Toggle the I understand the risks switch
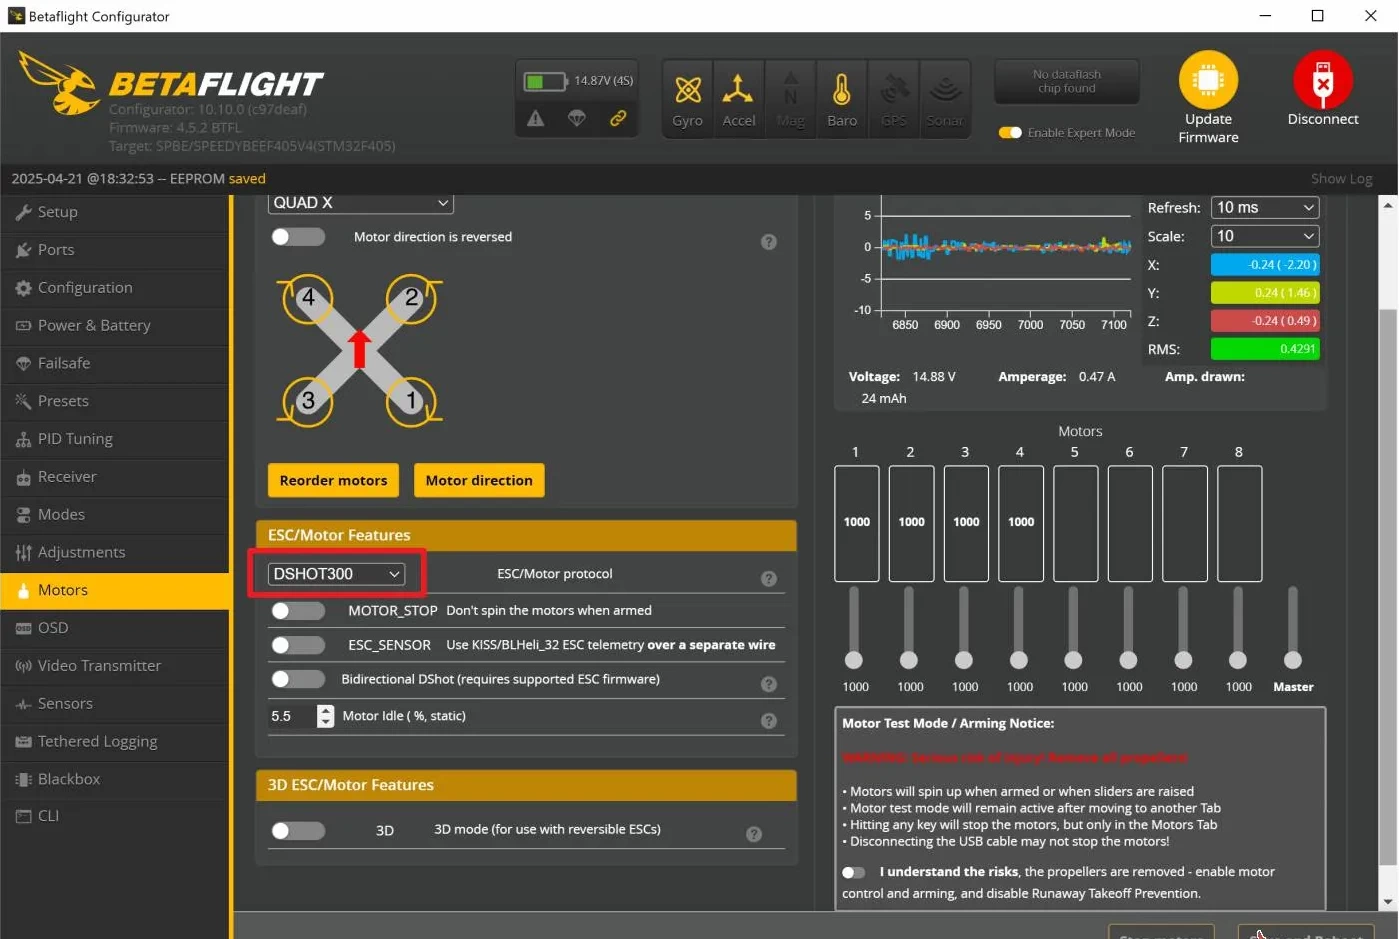Screen dimensions: 1399x939 pyautogui.click(x=853, y=872)
